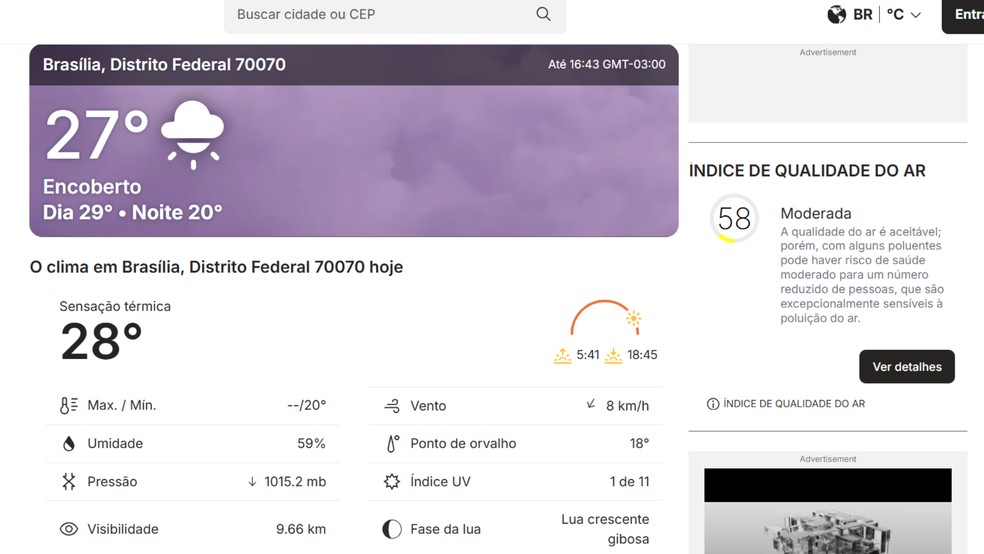Click the UV index sun icon
Screen dimensions: 984x554
tap(392, 481)
